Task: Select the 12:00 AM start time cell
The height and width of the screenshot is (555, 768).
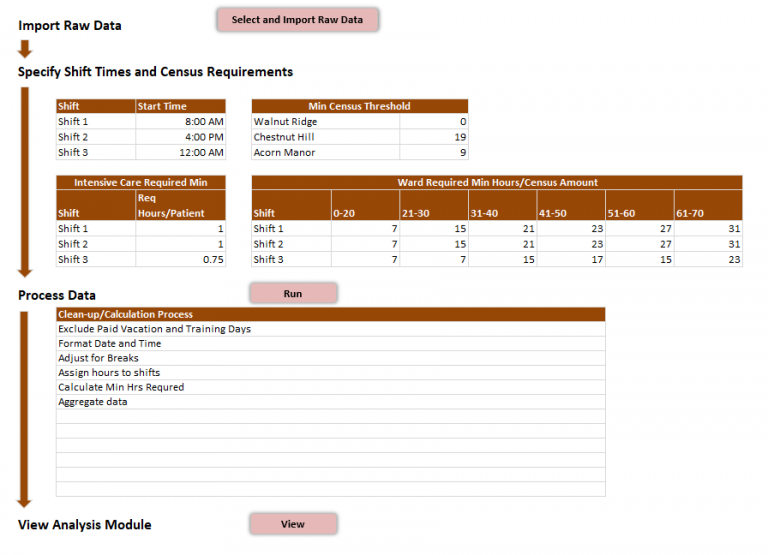Action: [x=180, y=152]
